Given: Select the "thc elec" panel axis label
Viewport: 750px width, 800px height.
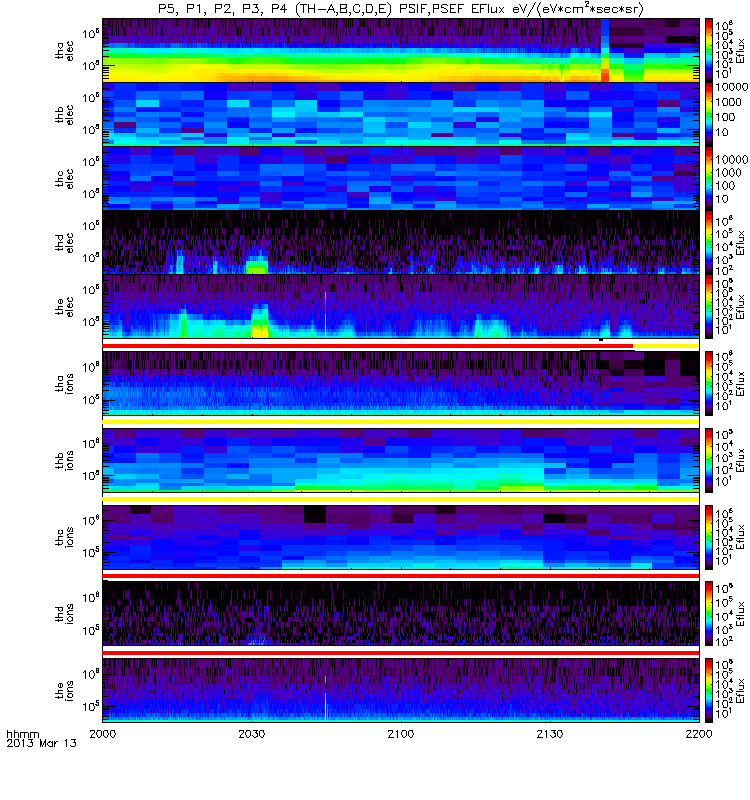Looking at the screenshot, I should coord(64,178).
